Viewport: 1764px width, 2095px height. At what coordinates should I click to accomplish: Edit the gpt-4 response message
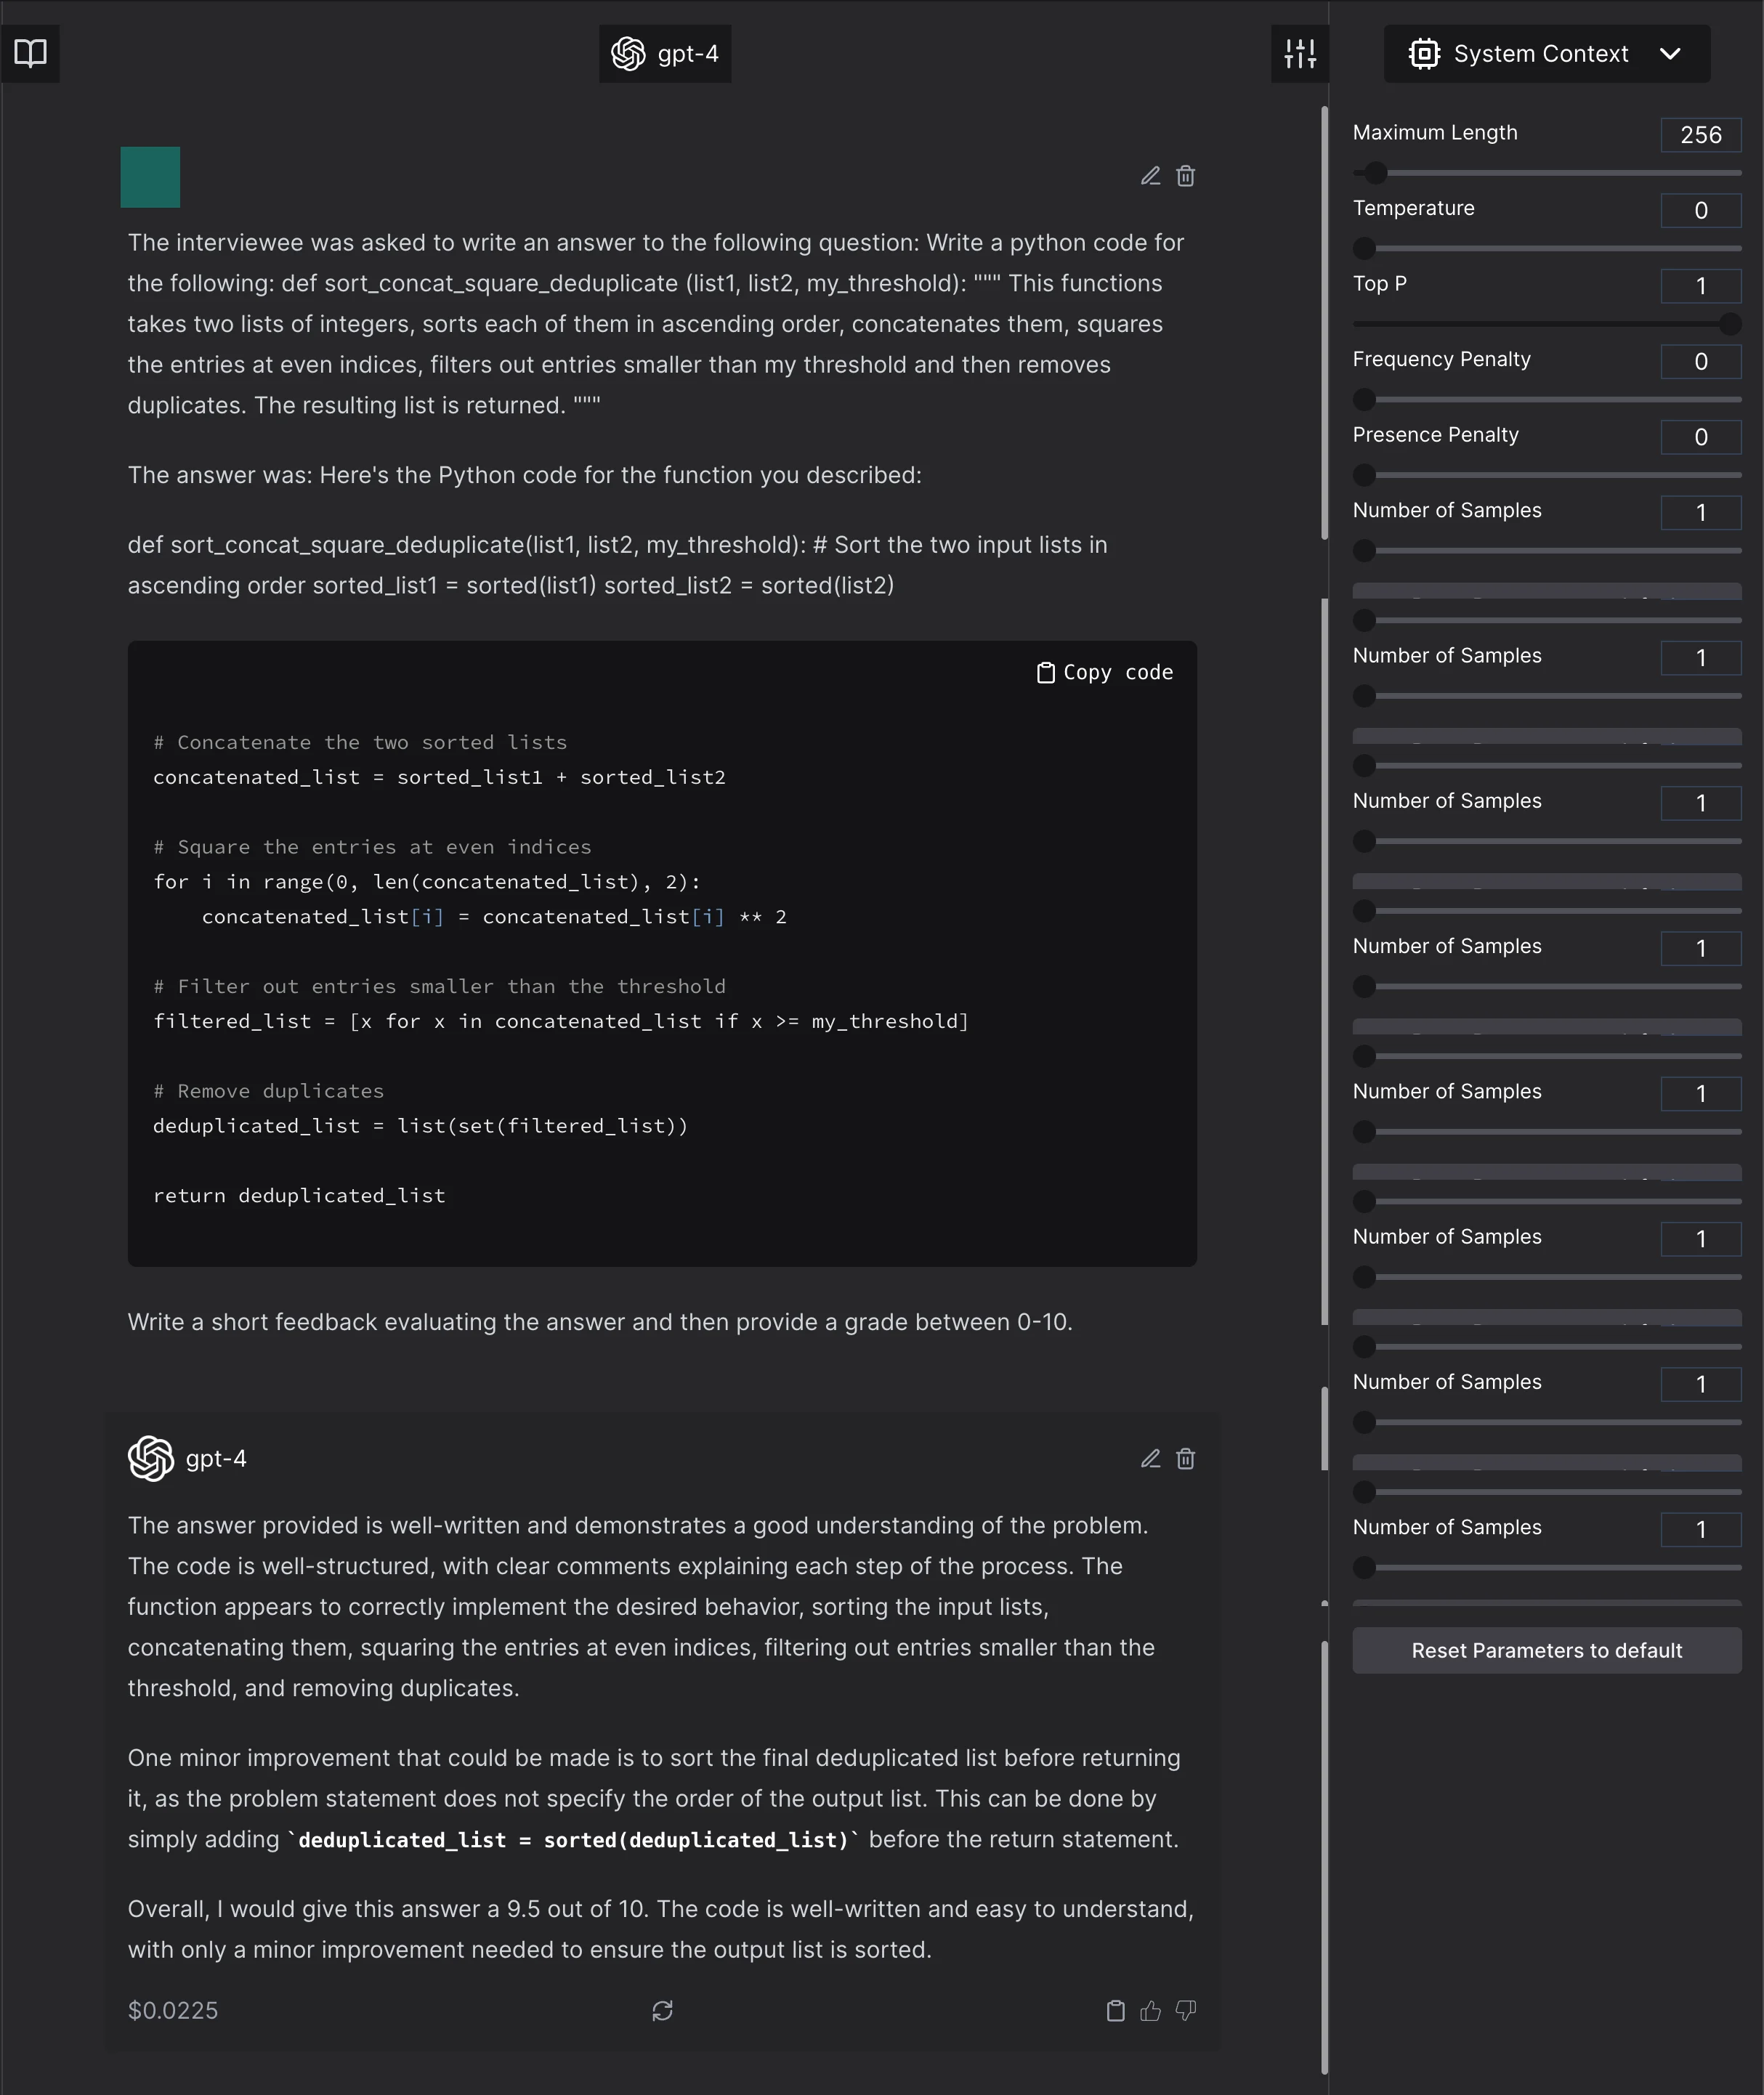tap(1150, 1459)
